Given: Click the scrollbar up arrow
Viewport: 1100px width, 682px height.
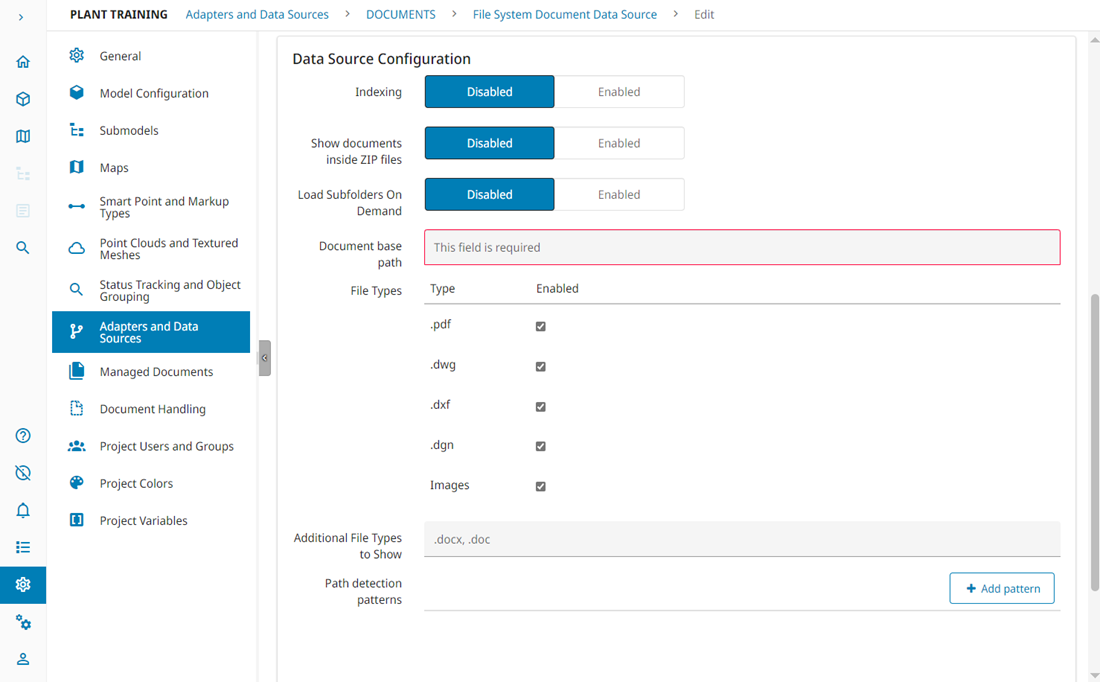Looking at the screenshot, I should (1094, 40).
